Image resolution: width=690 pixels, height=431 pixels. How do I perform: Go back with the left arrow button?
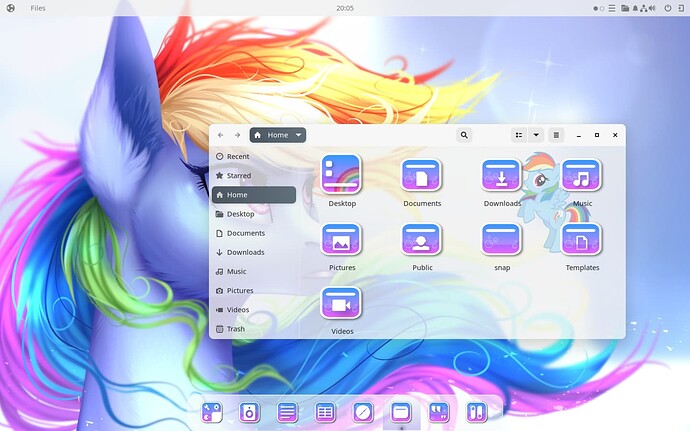point(220,135)
